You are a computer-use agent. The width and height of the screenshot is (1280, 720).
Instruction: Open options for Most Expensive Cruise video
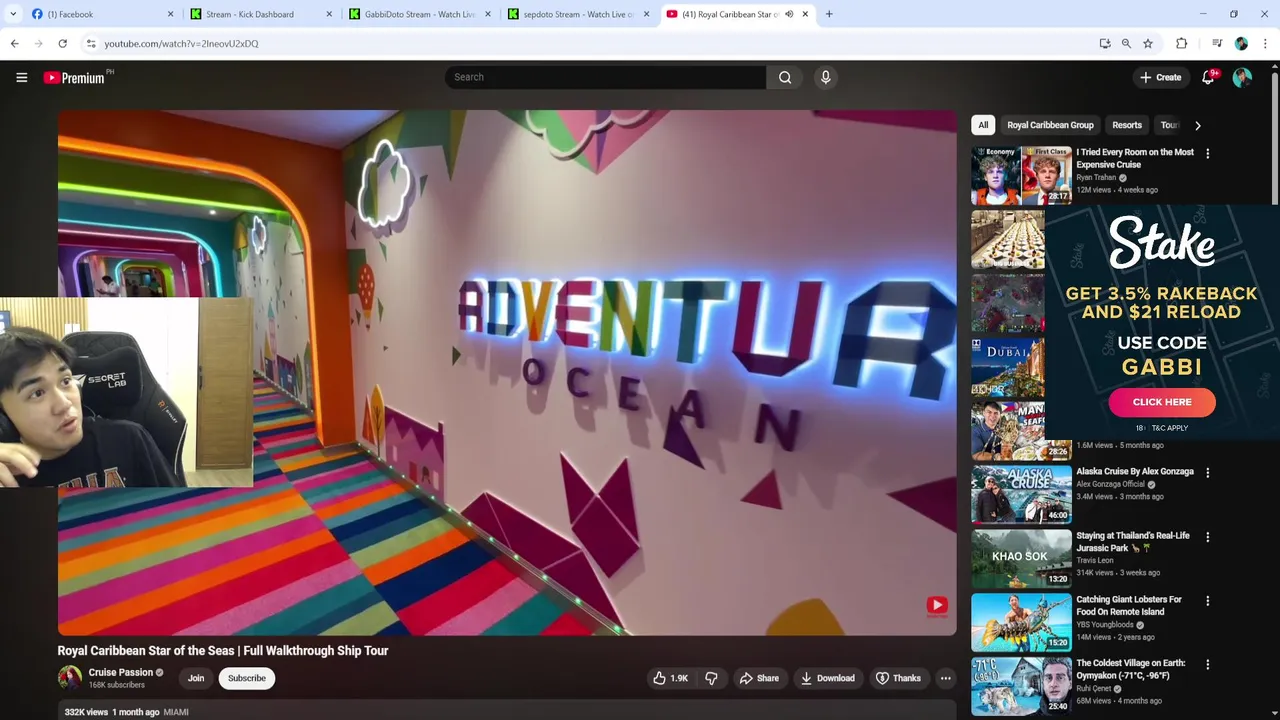[x=1207, y=154]
